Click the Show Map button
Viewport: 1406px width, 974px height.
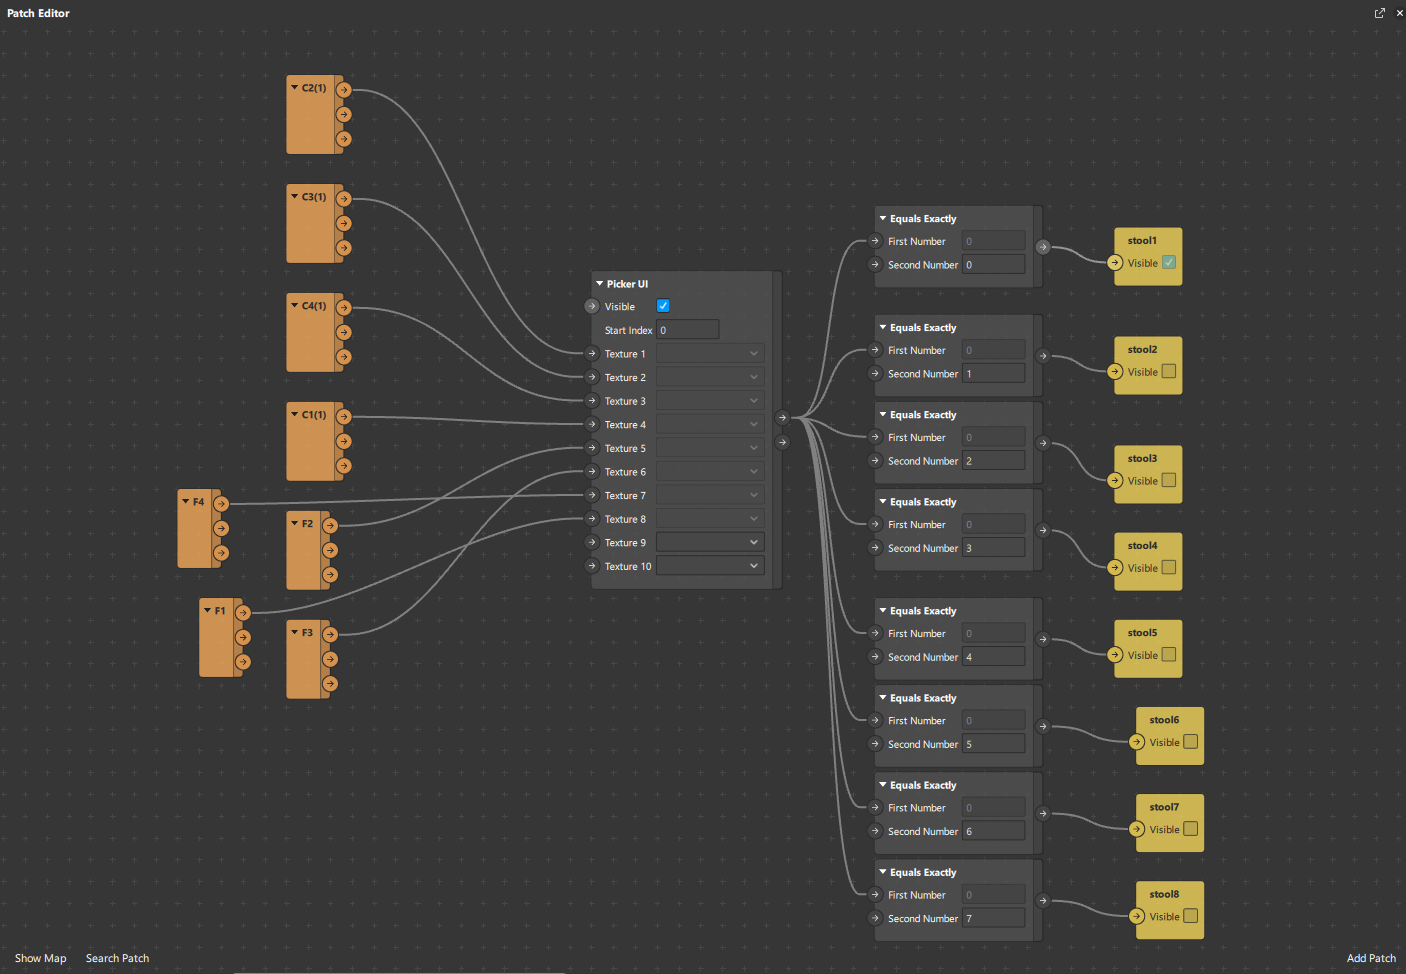point(41,958)
